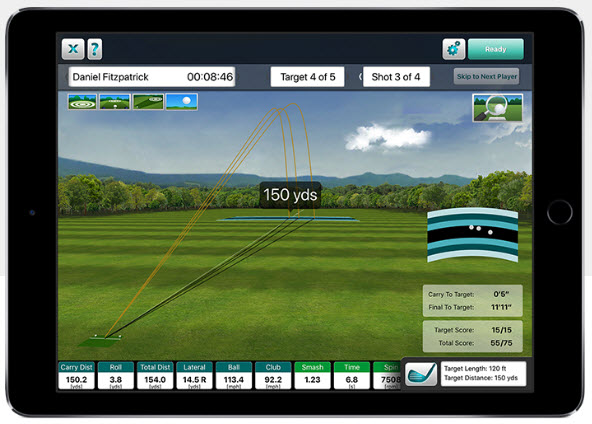Select the Time data tile
The image size is (592, 424).
pos(352,376)
